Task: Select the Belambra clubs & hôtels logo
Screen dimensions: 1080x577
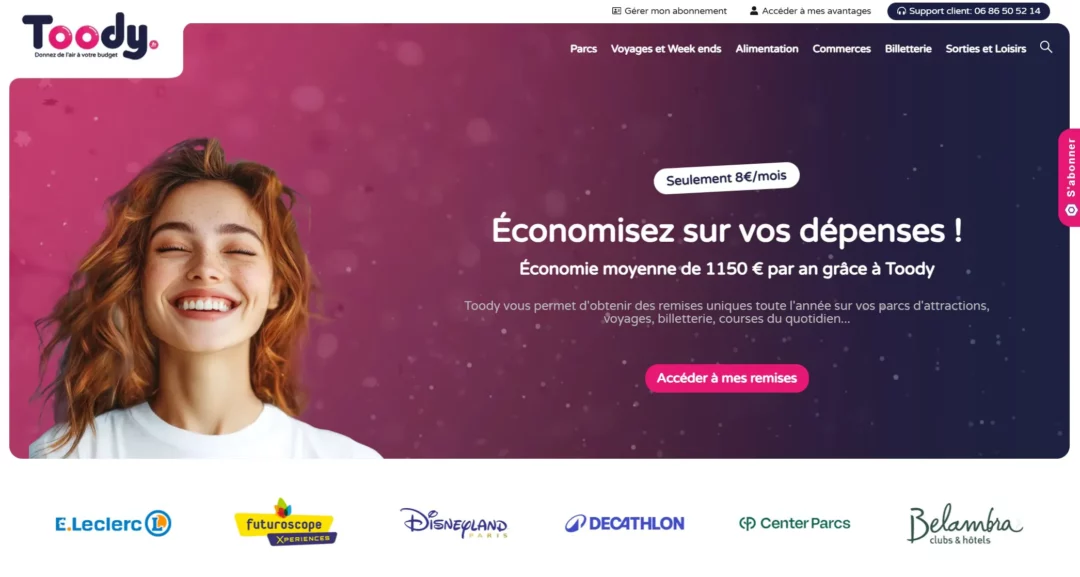Action: coord(964,525)
